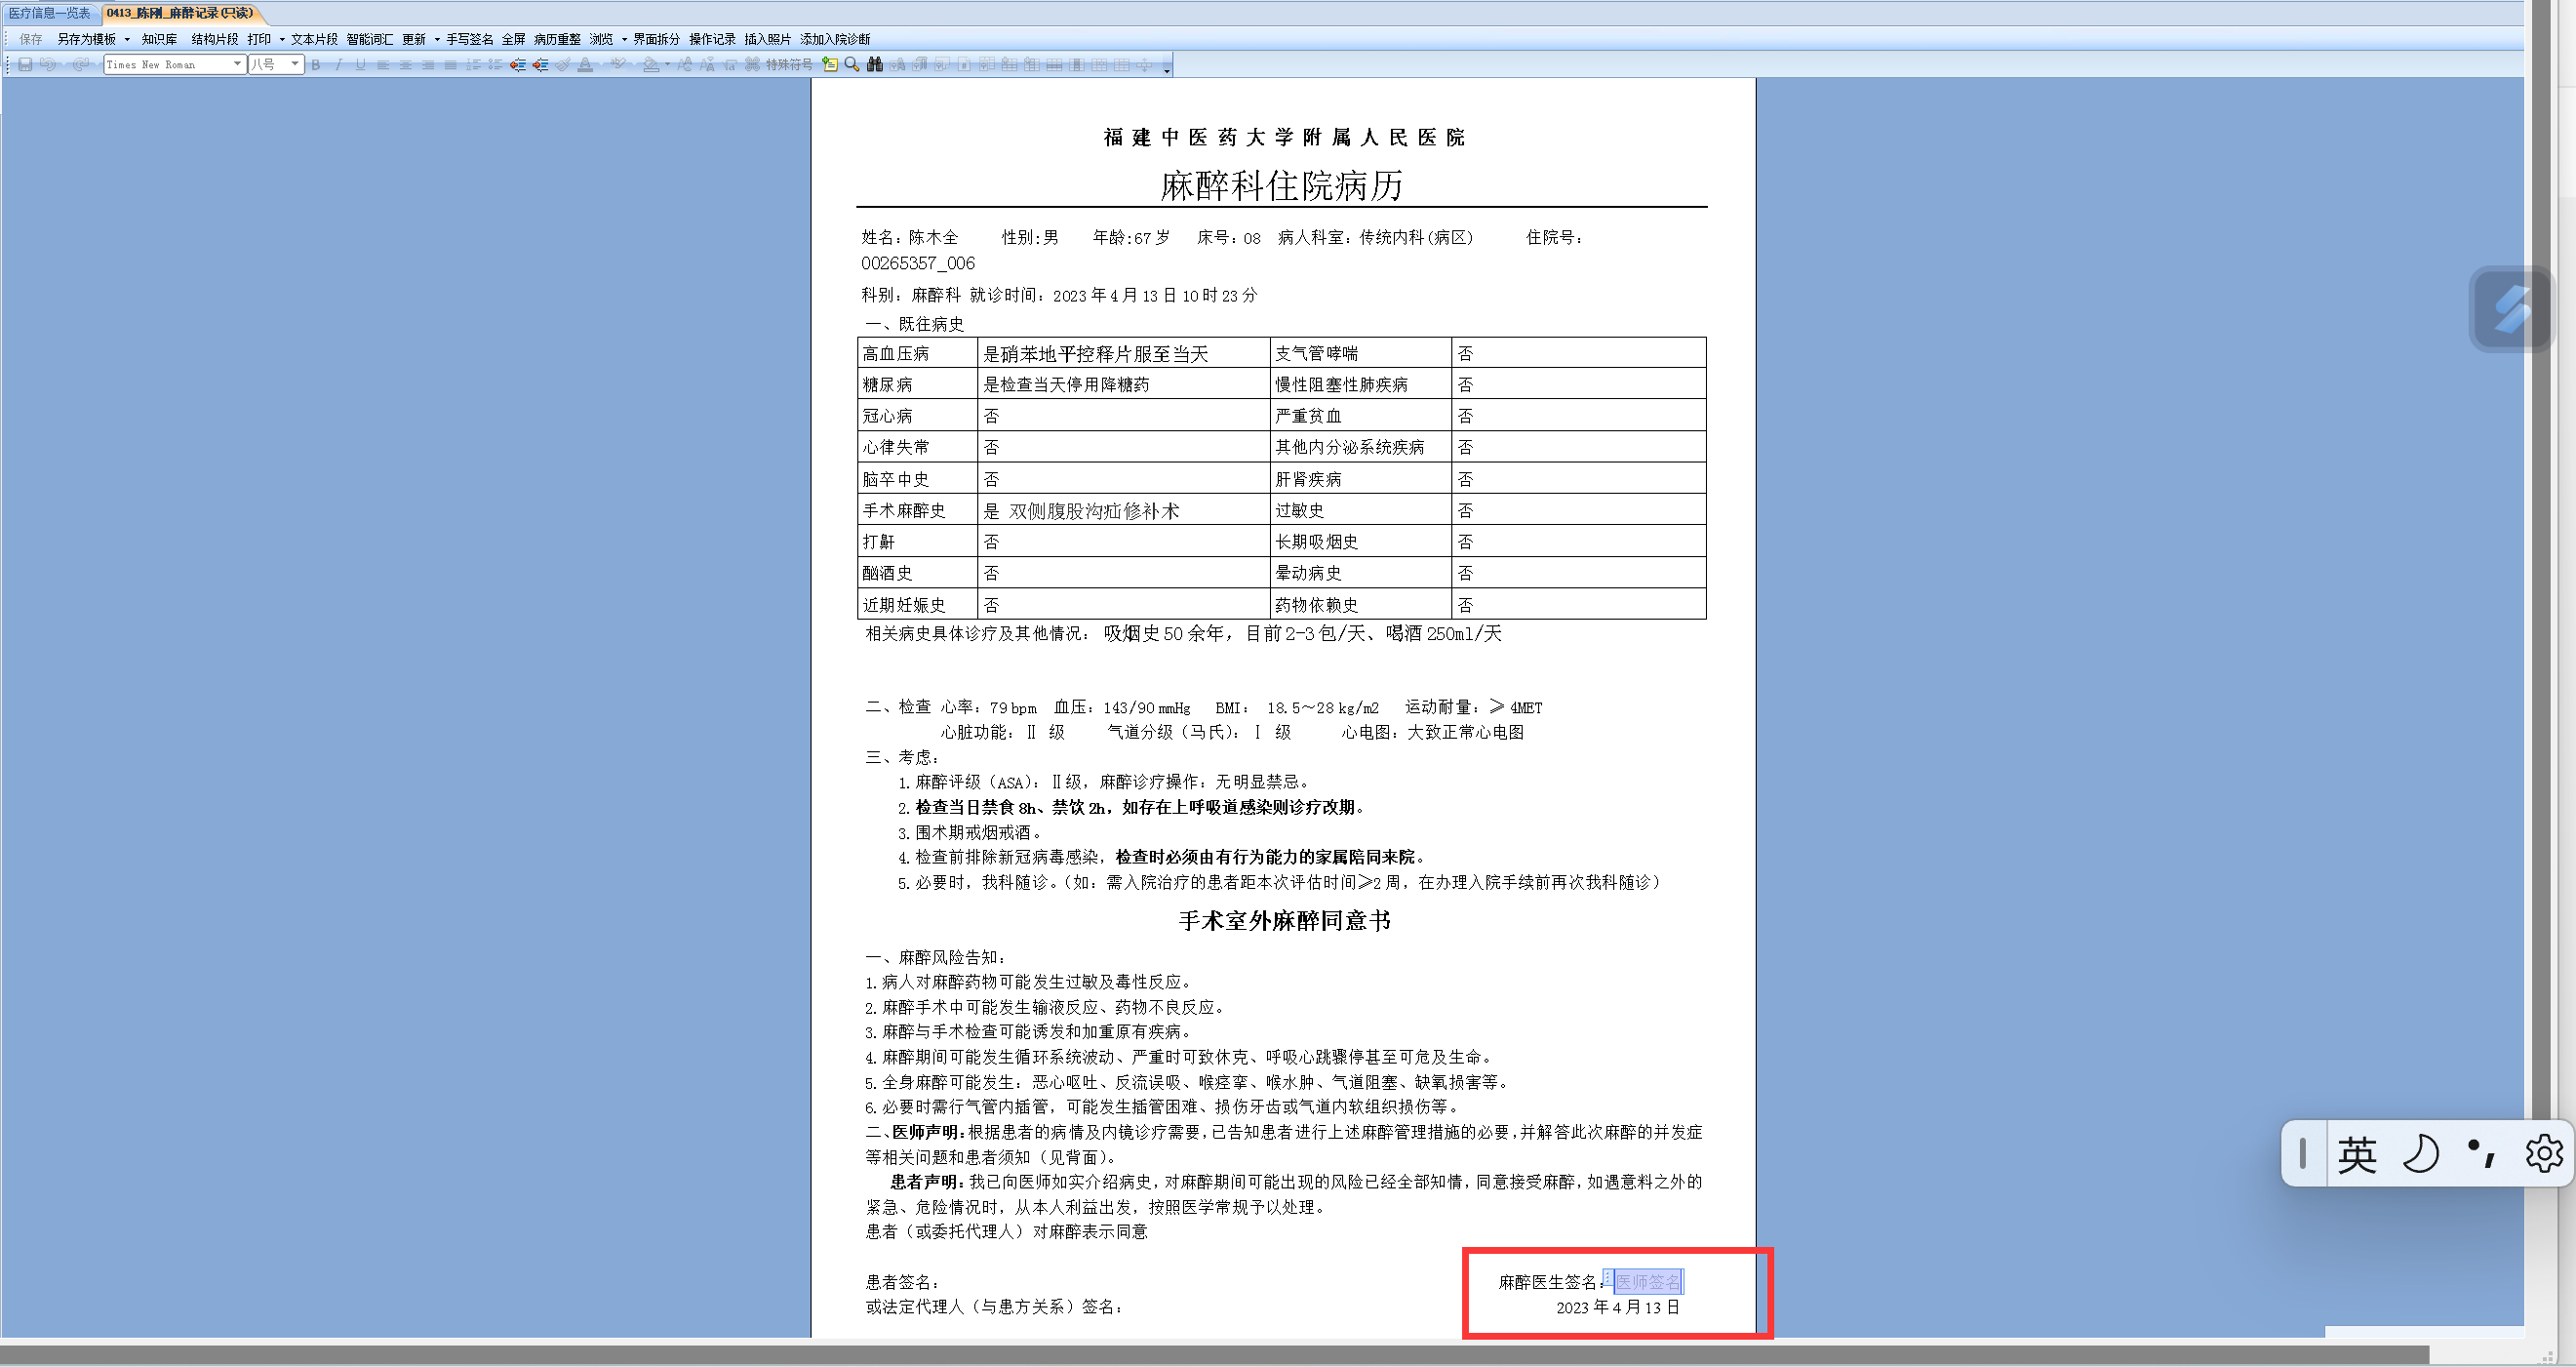Open the special symbols (特殊符号) tool
2576x1367 pixels.
tap(788, 65)
